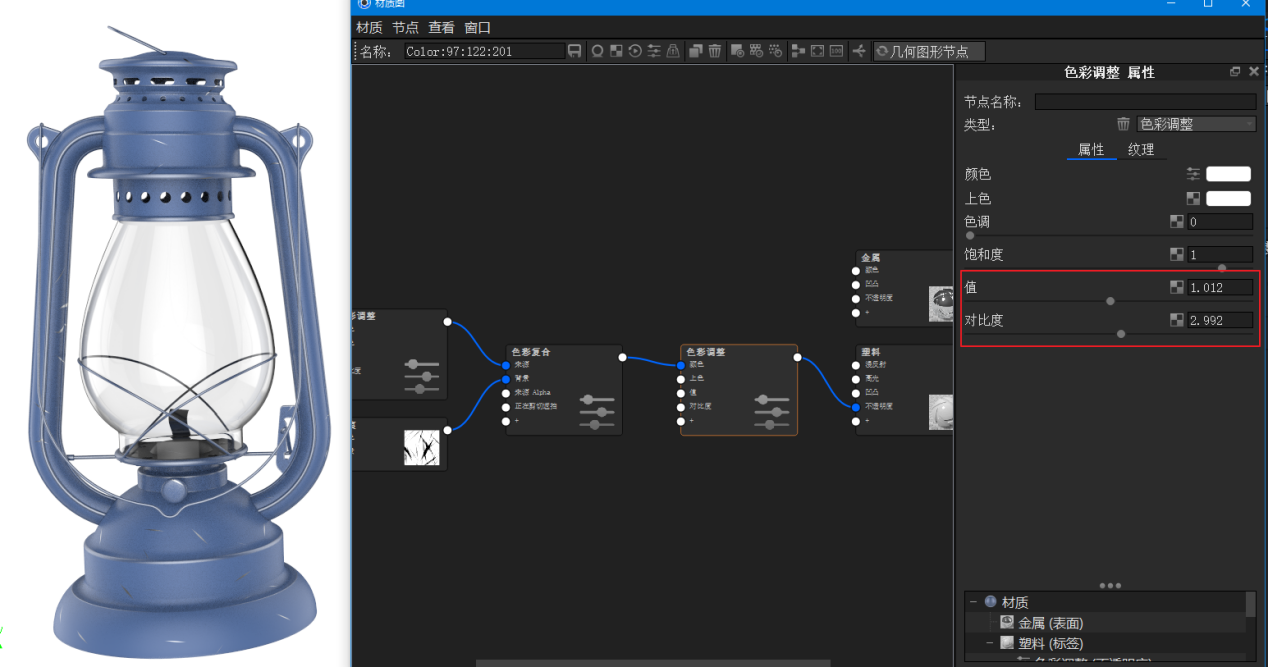Select 塑料 (标签) in the material tree
1268x667 pixels.
click(1050, 643)
